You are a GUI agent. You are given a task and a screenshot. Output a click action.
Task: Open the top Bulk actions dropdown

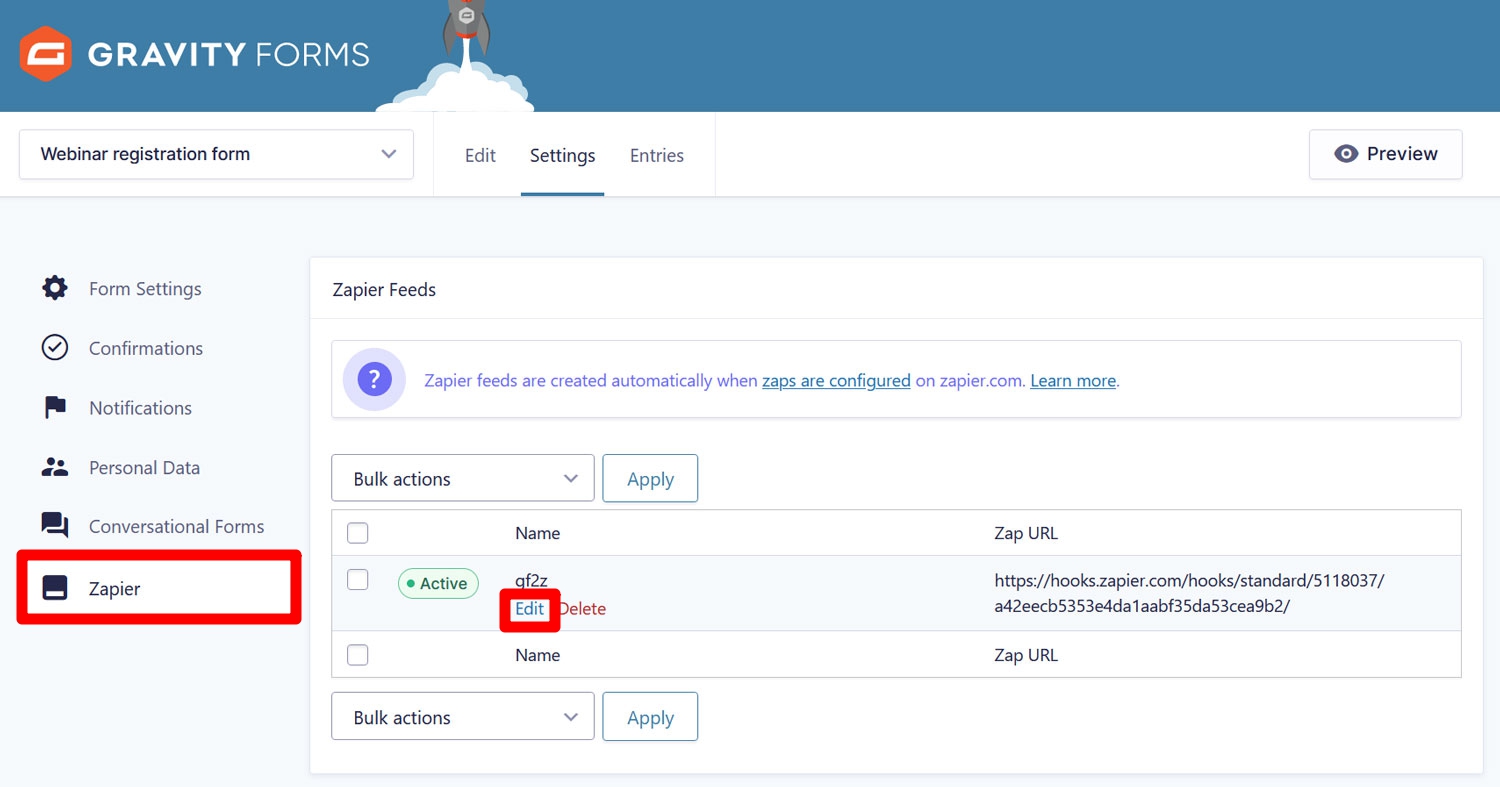(463, 479)
